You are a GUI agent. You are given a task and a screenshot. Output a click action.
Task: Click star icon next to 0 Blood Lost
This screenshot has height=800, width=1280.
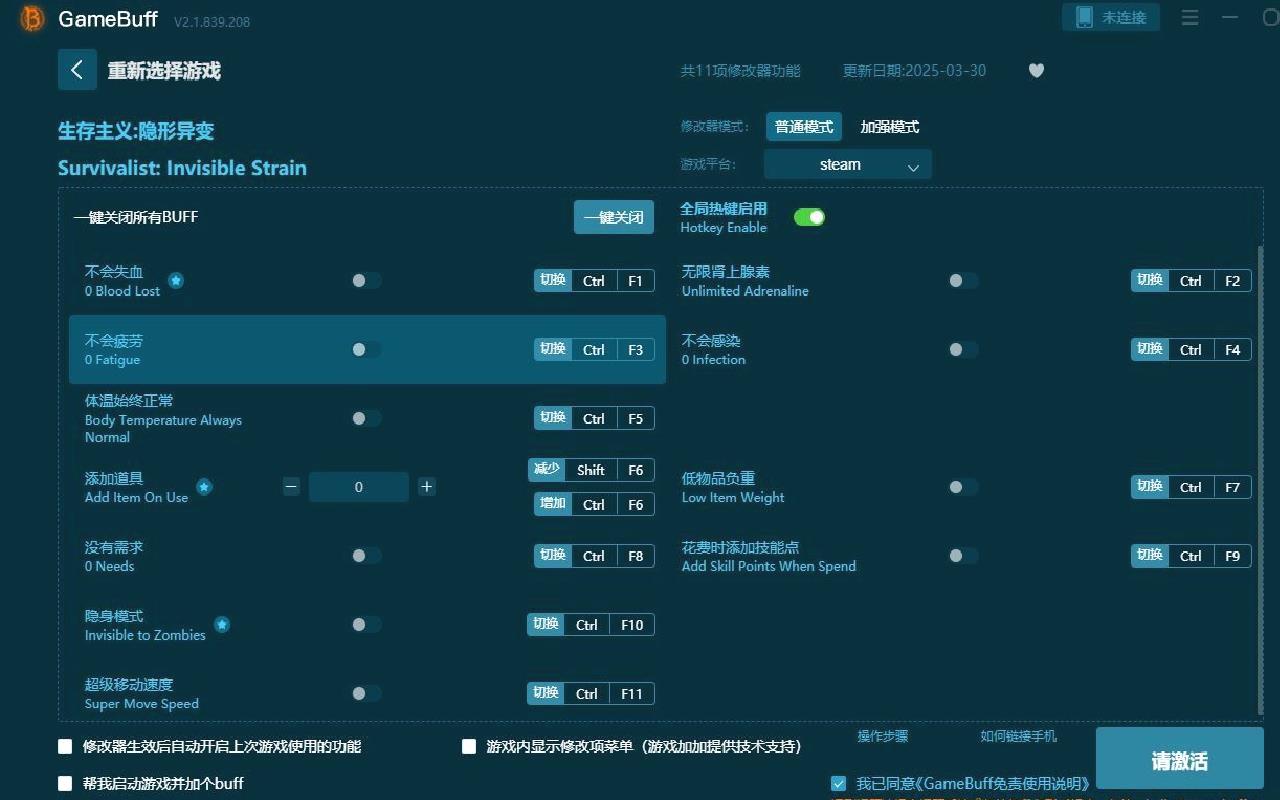[176, 281]
